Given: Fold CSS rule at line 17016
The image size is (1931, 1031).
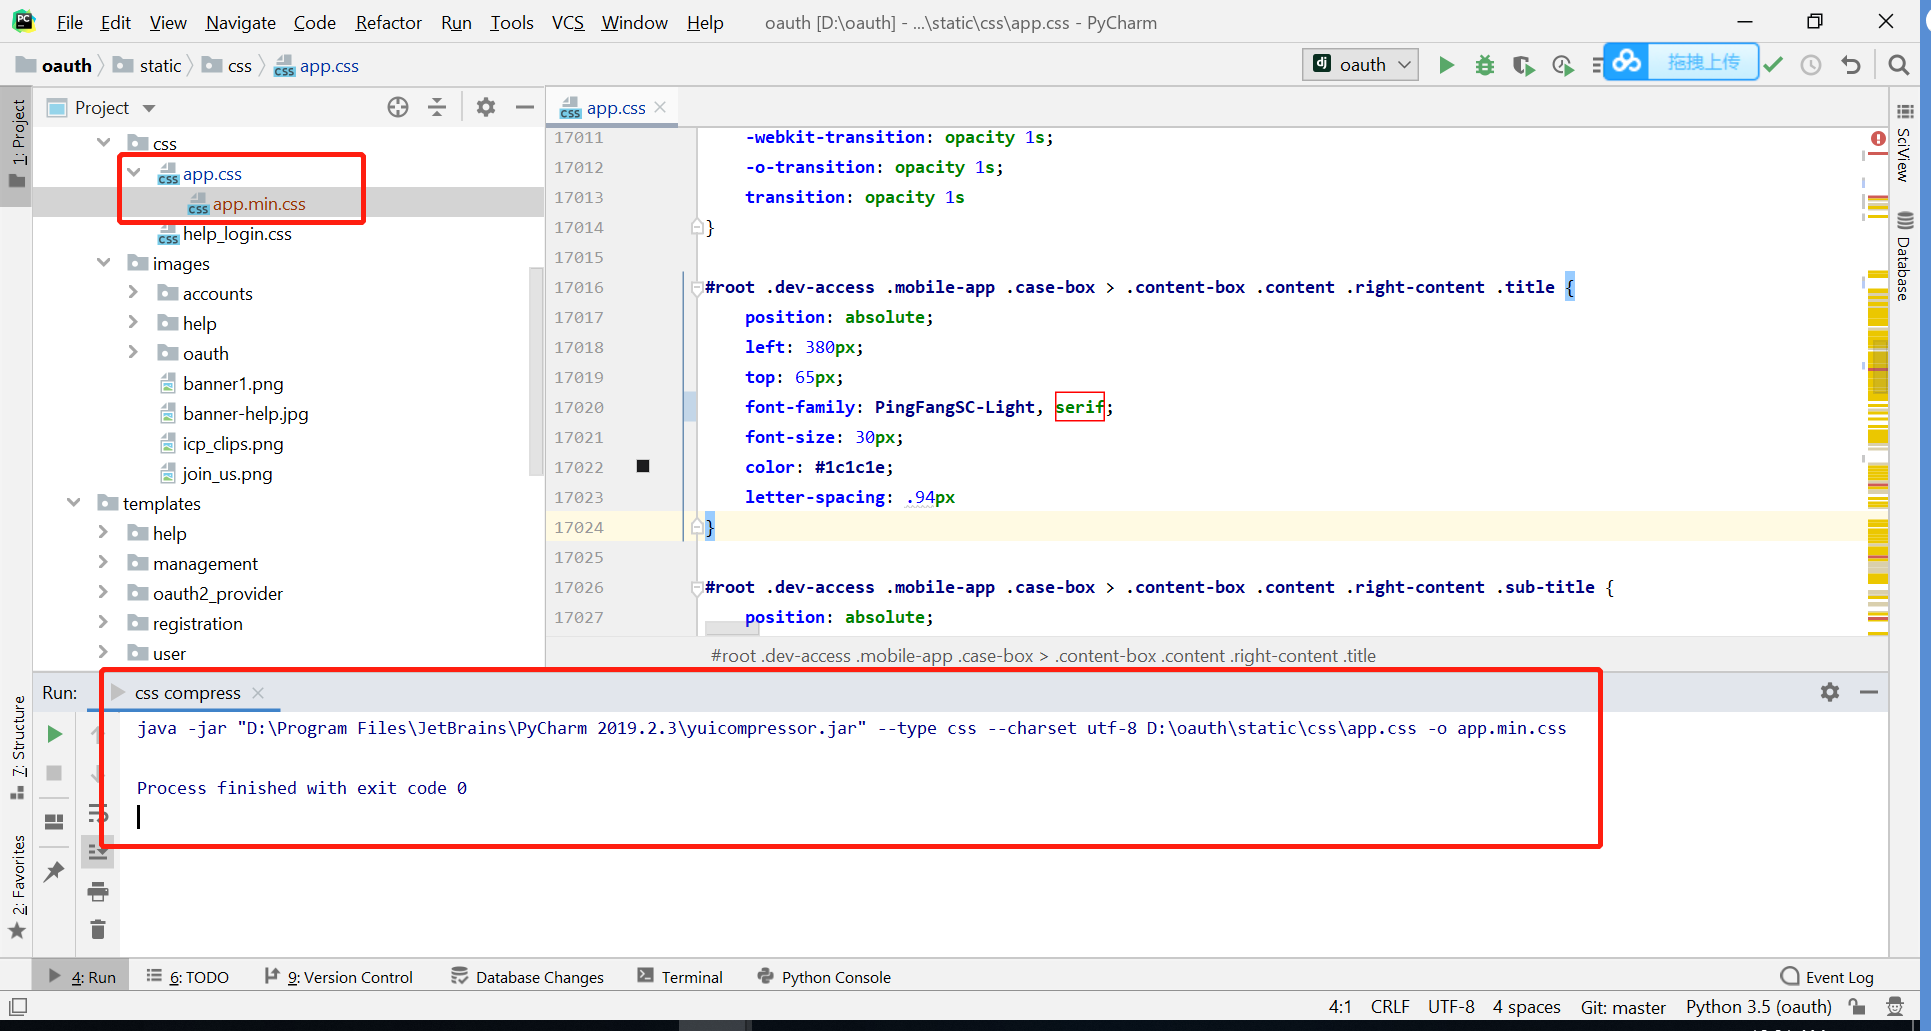Looking at the screenshot, I should pyautogui.click(x=696, y=288).
